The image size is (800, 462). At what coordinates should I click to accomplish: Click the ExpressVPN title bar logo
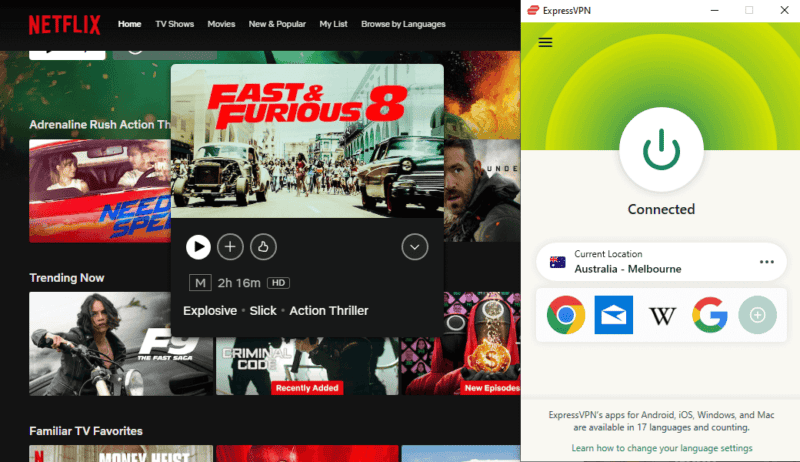pyautogui.click(x=533, y=10)
